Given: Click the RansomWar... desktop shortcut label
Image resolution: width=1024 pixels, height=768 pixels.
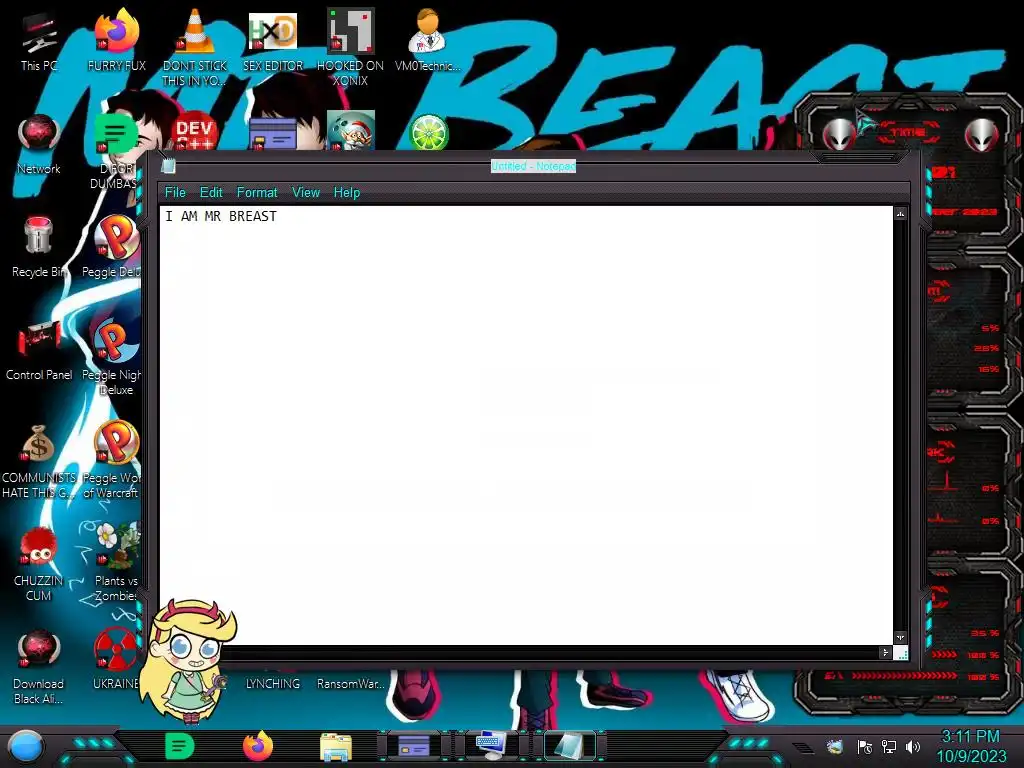Looking at the screenshot, I should (x=351, y=684).
